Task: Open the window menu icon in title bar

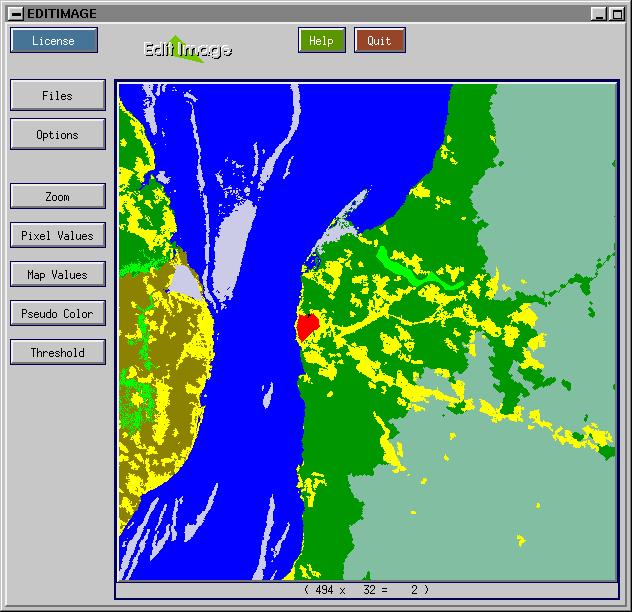Action: [16, 14]
